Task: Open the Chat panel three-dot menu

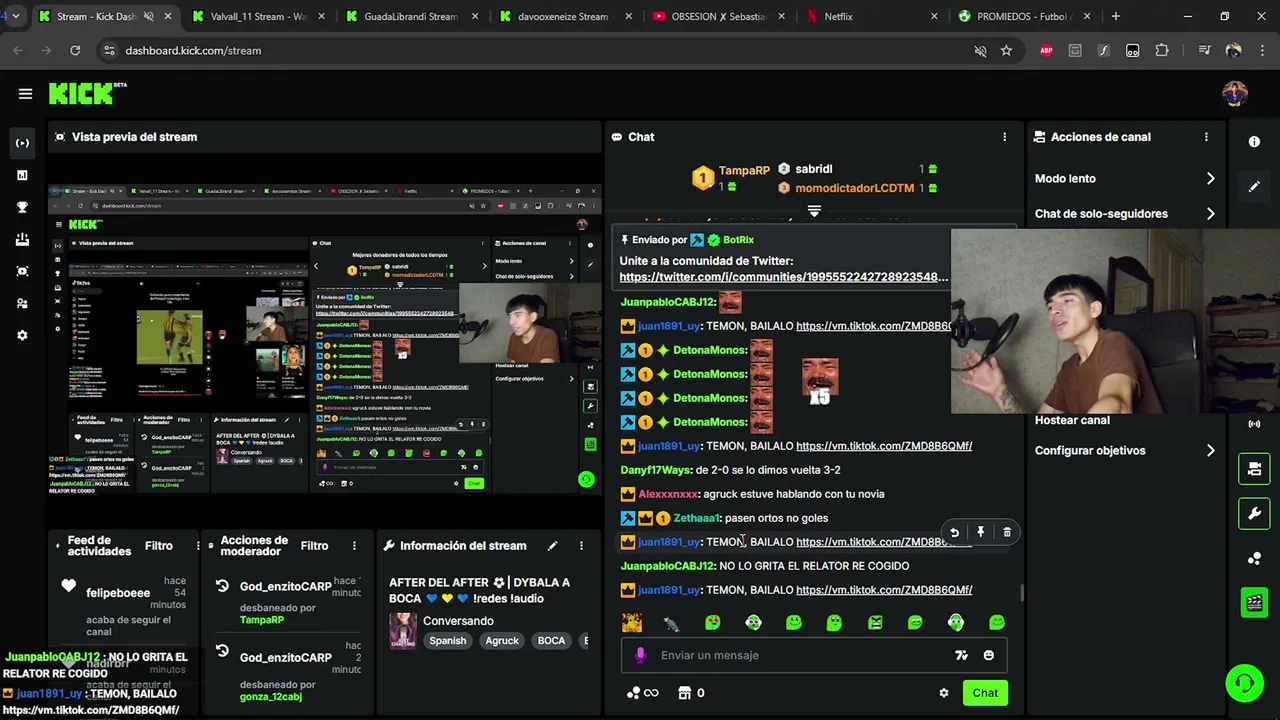Action: point(1005,137)
